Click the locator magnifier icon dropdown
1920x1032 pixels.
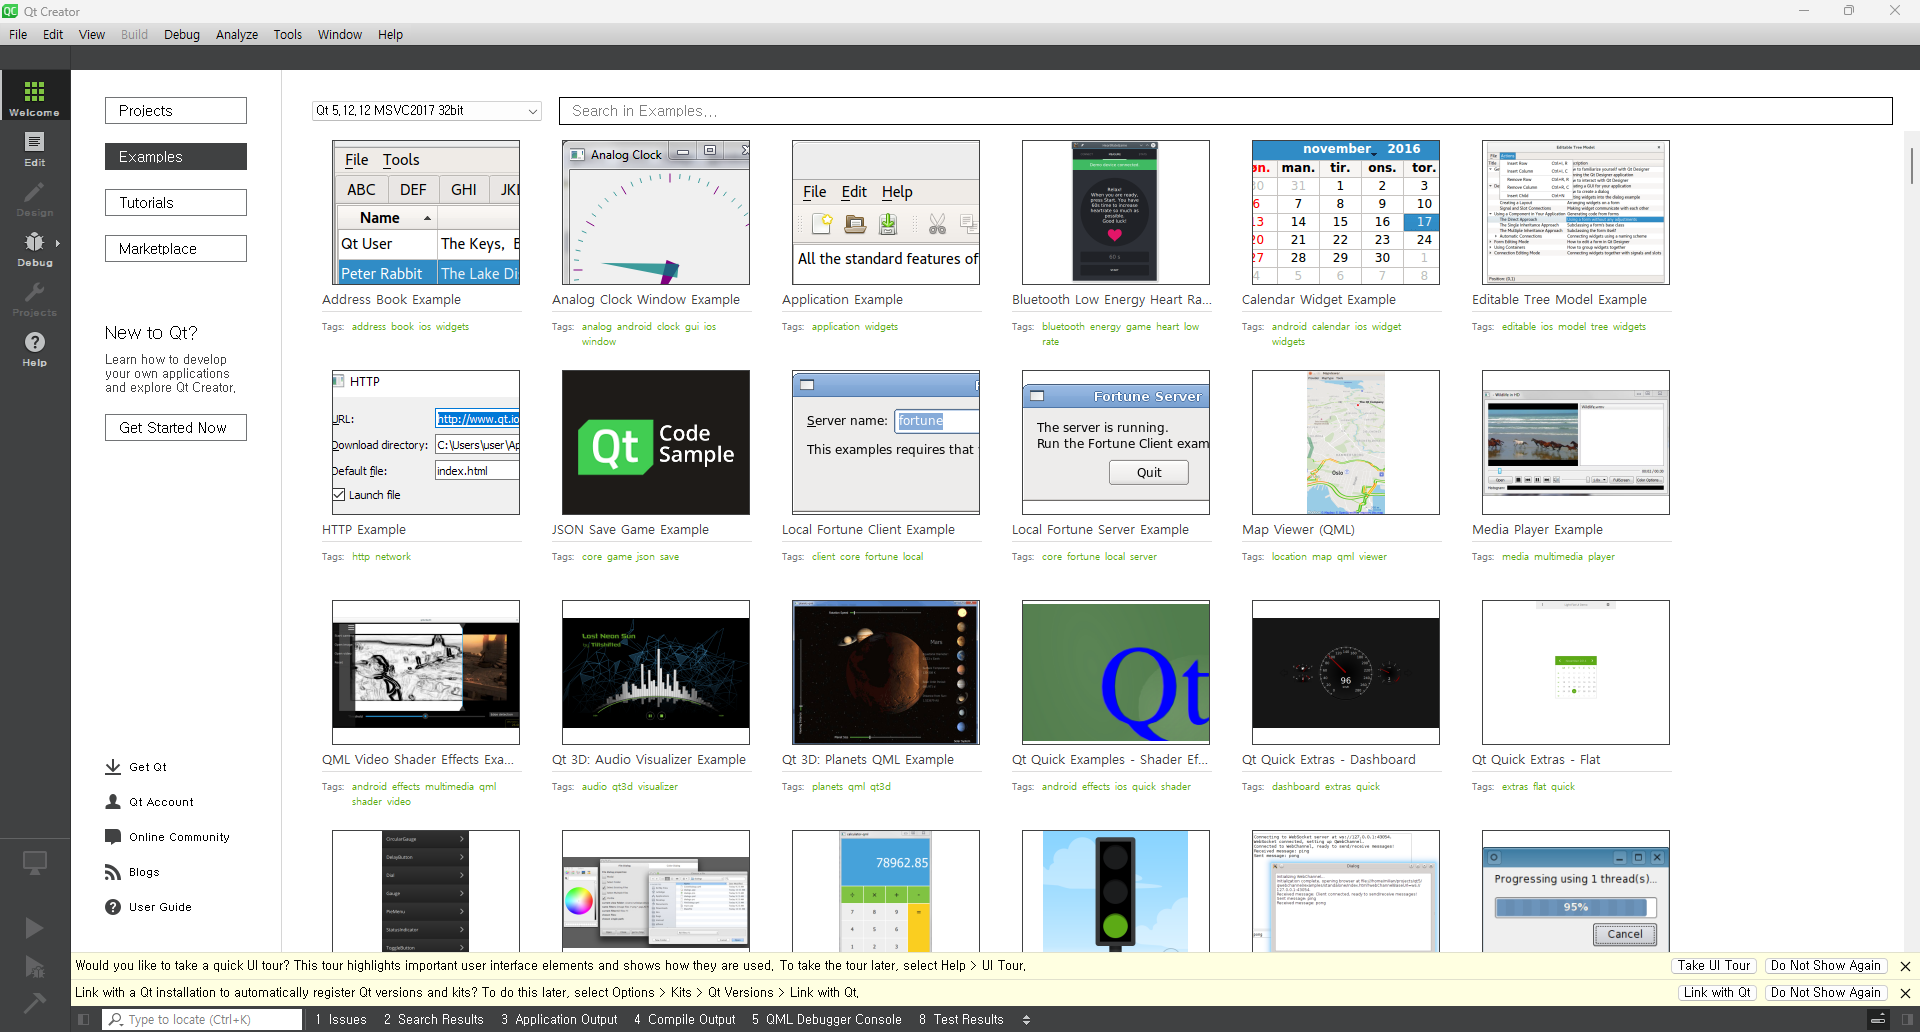(116, 1019)
